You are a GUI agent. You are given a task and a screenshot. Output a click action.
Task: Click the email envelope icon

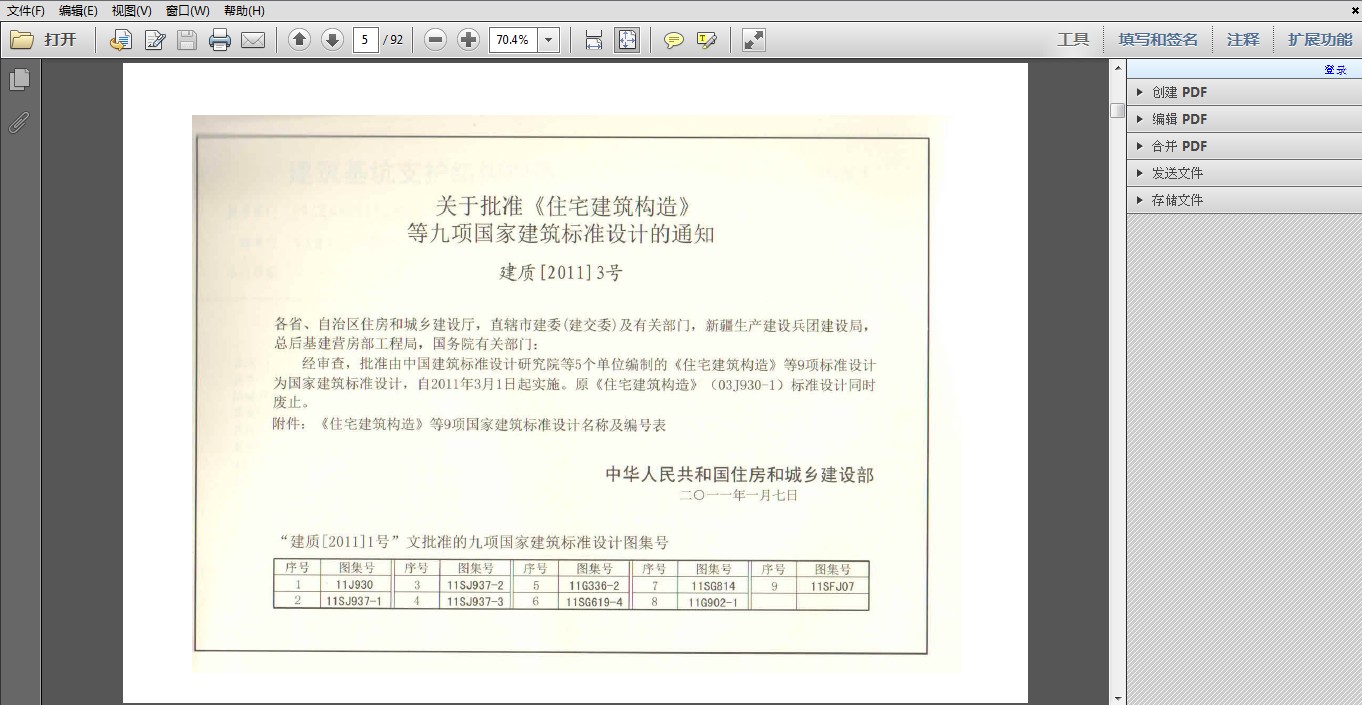click(253, 40)
